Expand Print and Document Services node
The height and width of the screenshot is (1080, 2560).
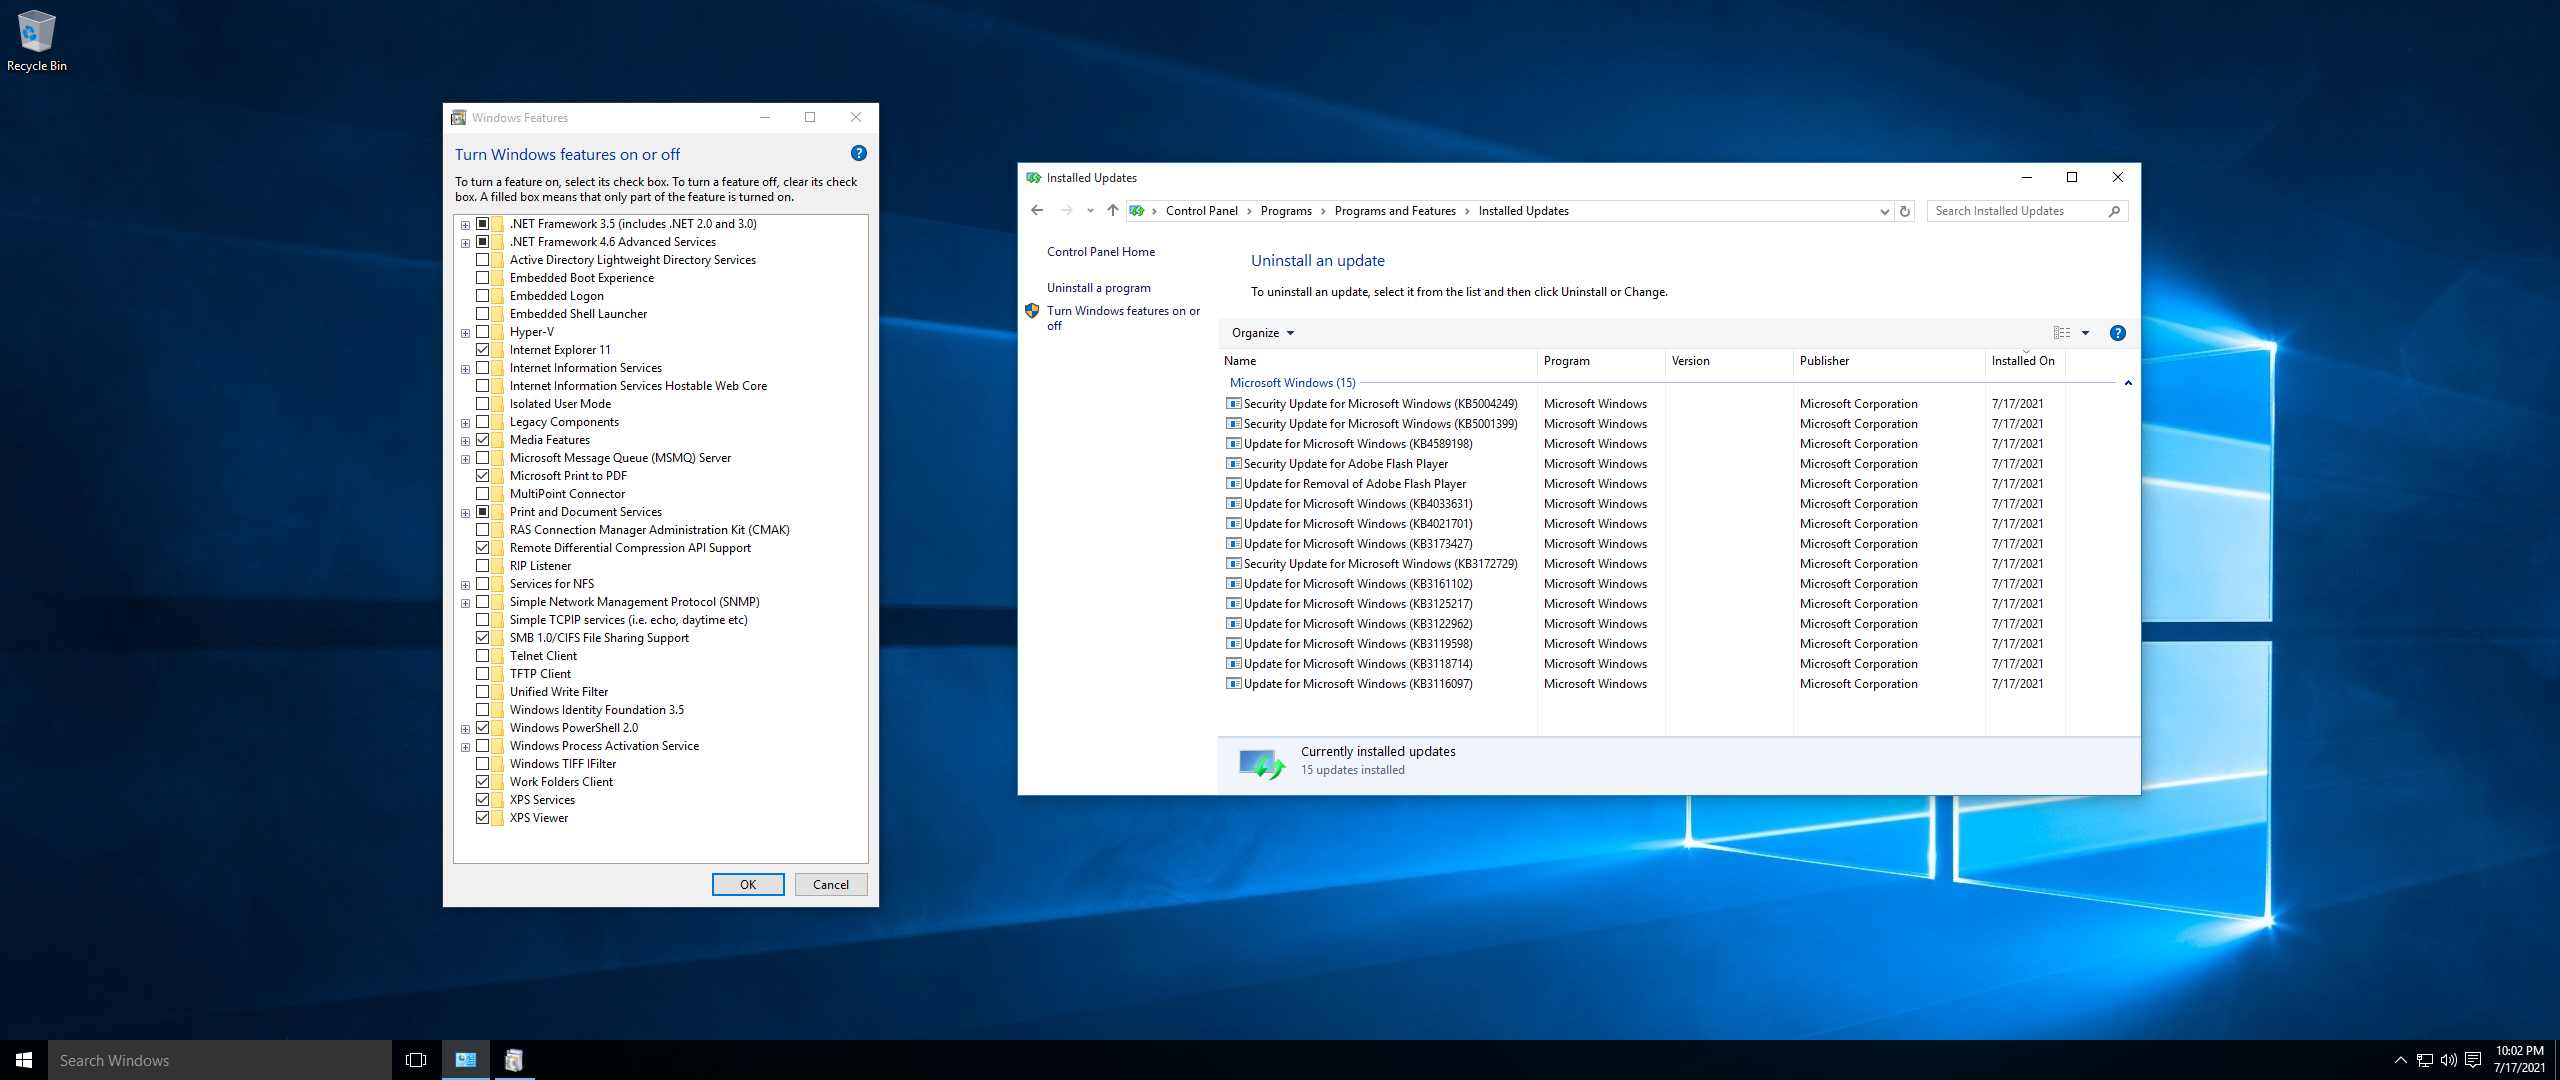click(465, 513)
